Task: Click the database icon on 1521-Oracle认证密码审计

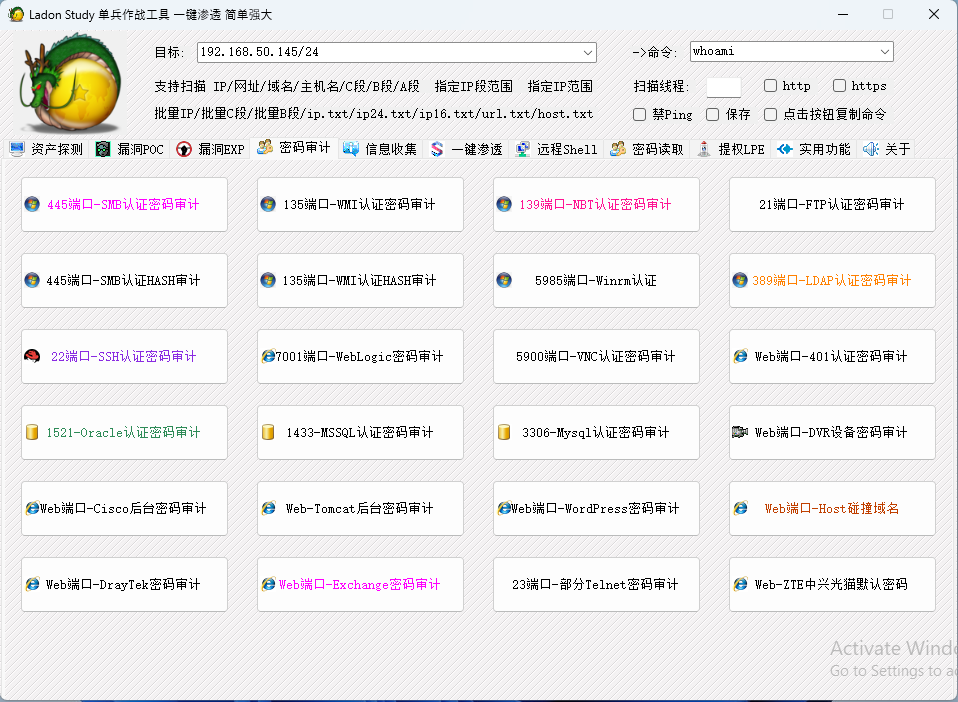Action: pos(32,432)
